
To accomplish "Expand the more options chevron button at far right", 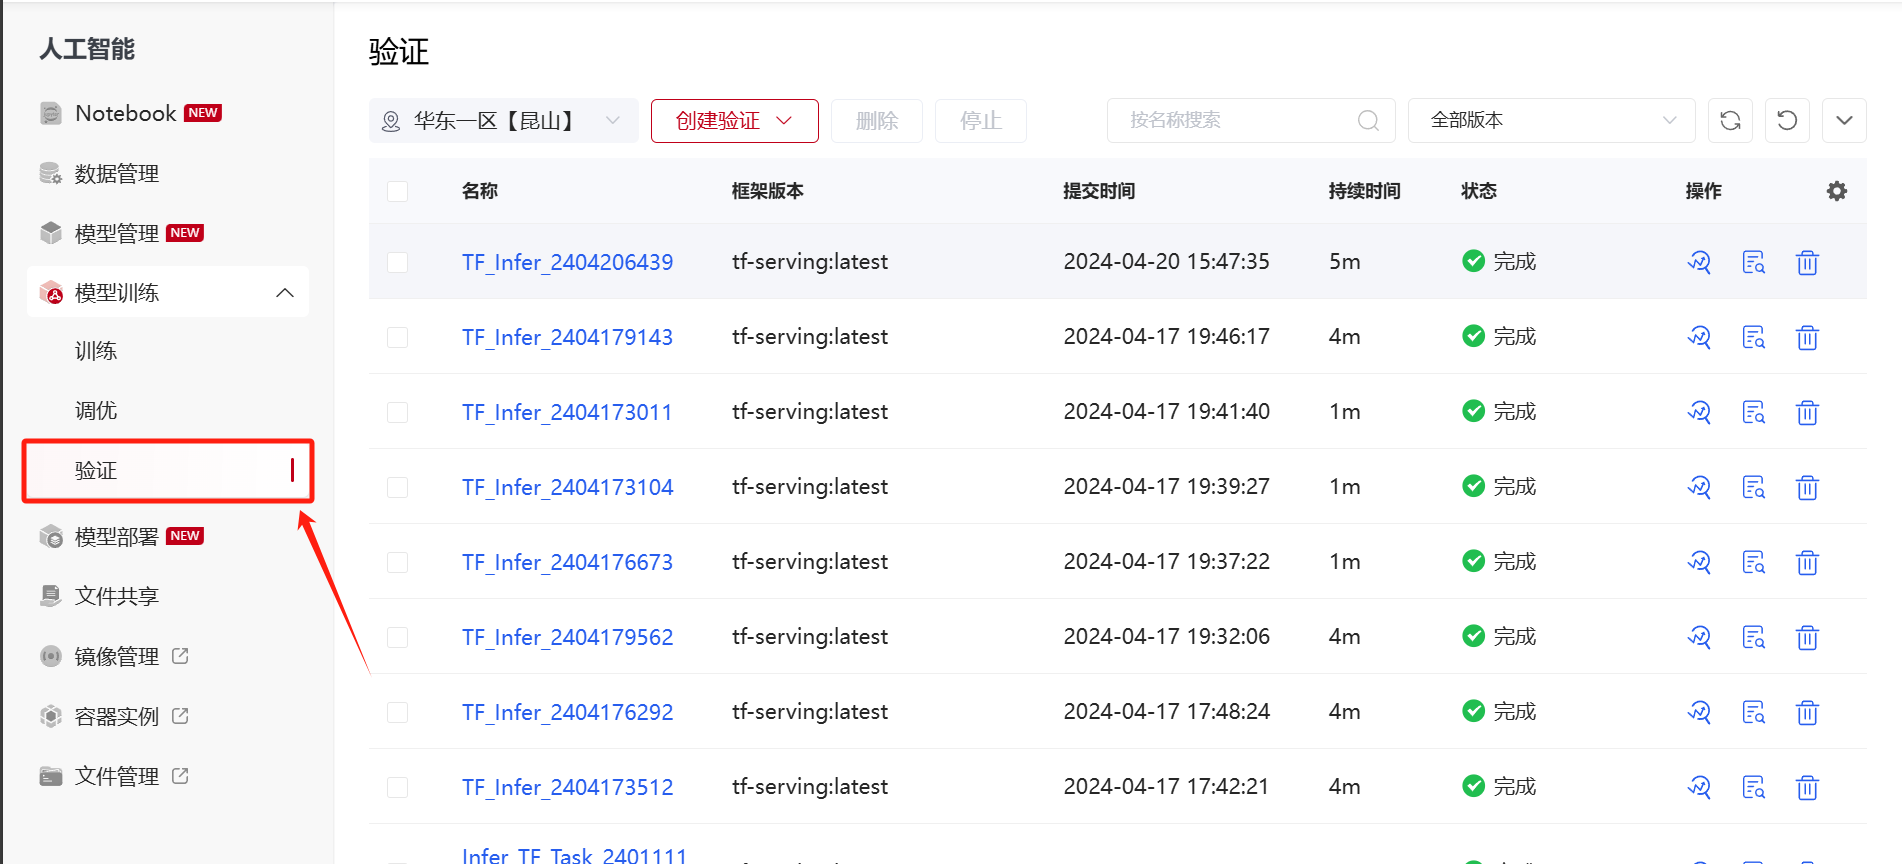I will pyautogui.click(x=1844, y=121).
